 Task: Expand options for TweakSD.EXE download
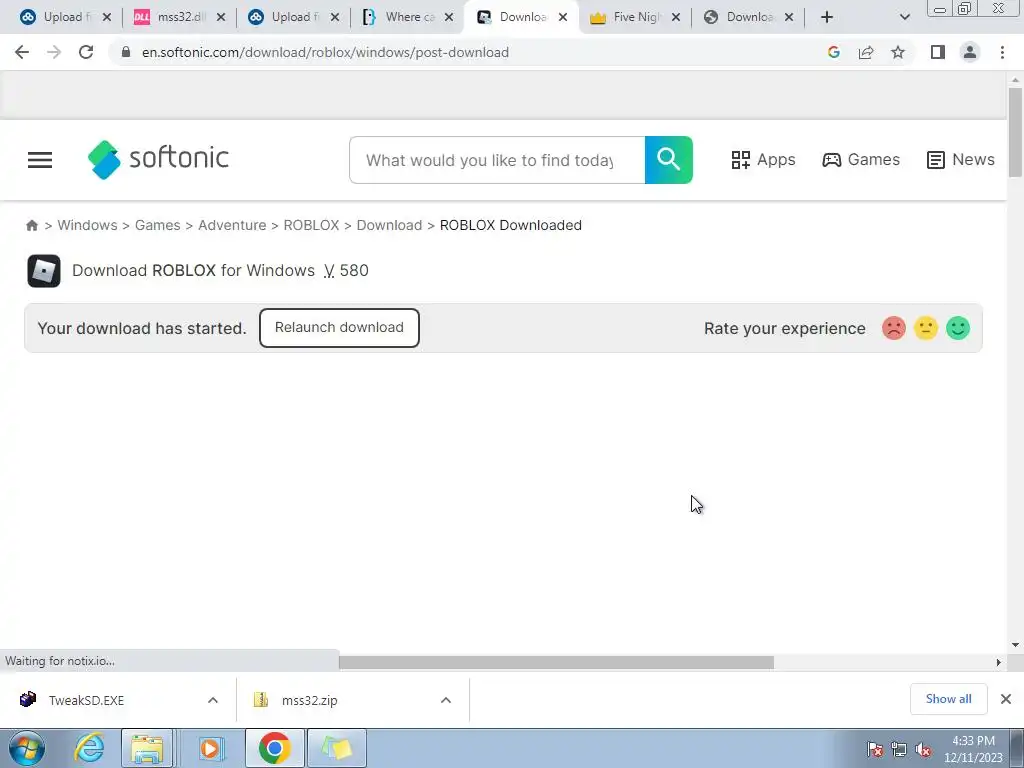tap(213, 700)
